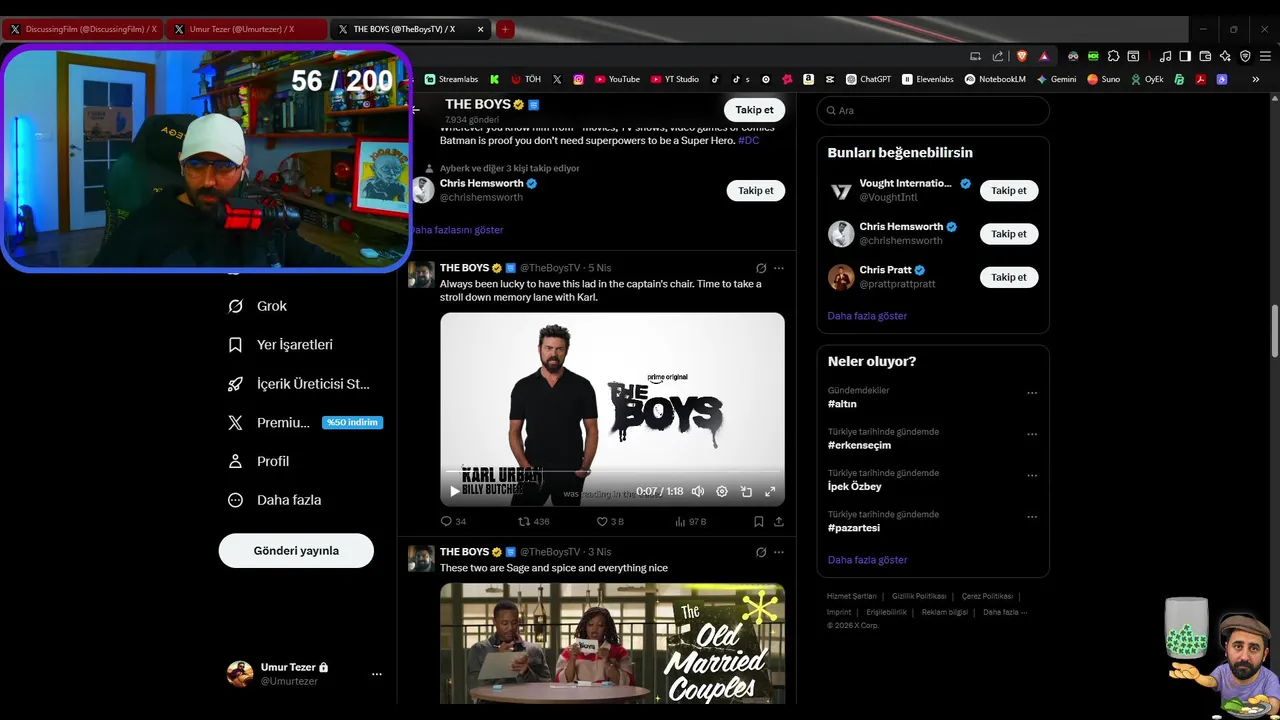1280x720 pixels.
Task: Follow Chris Hemsworth in the main timeline card
Action: (x=755, y=190)
